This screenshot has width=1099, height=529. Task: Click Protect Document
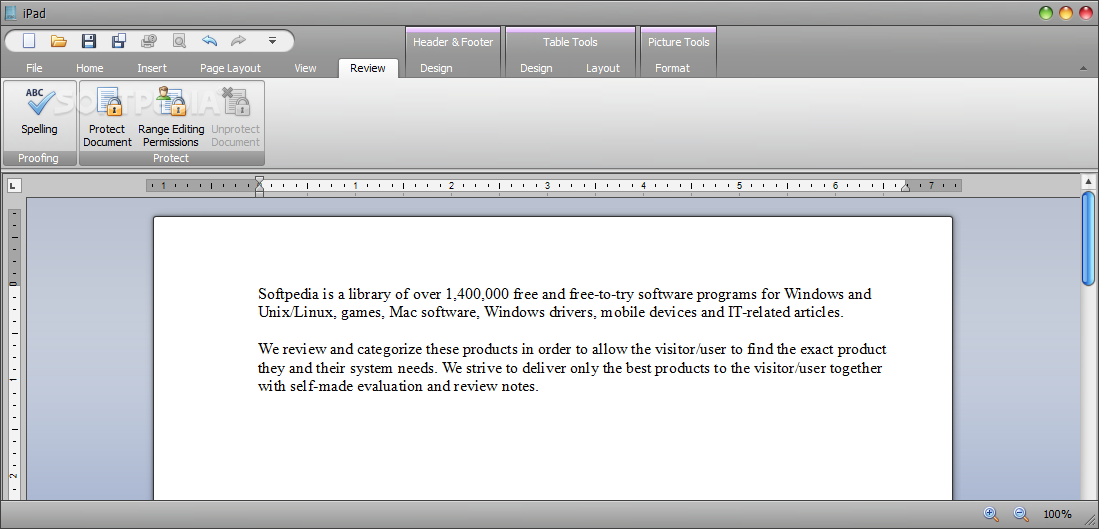(107, 117)
